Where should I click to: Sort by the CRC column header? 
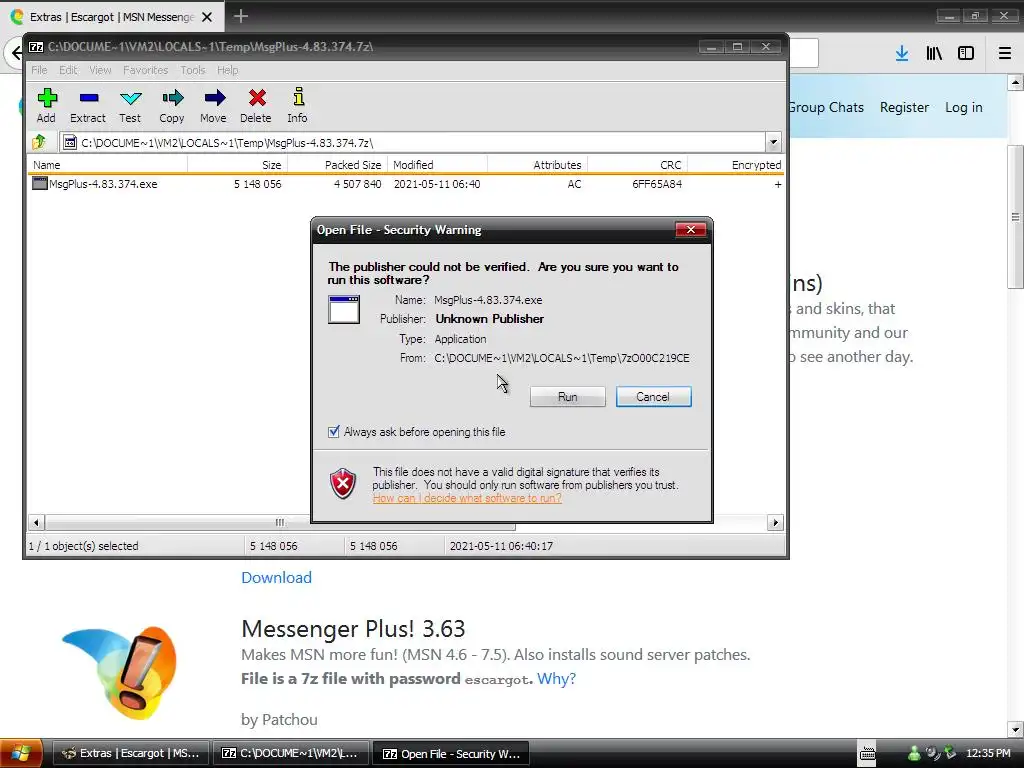click(x=637, y=165)
